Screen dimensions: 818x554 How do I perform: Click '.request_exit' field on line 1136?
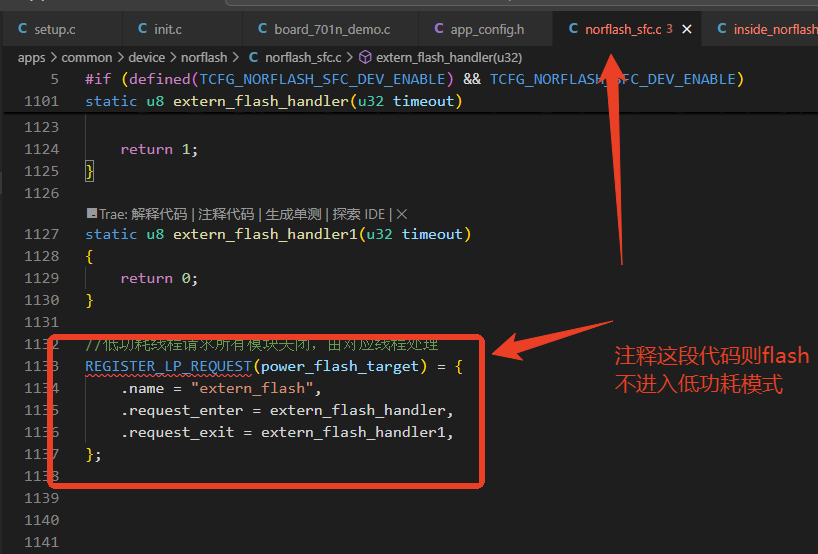[x=177, y=432]
